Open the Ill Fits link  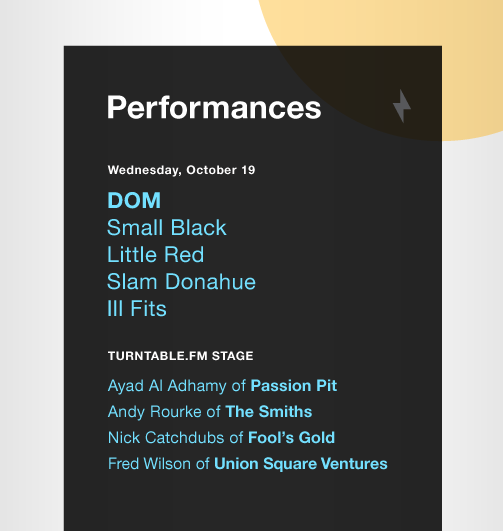point(137,309)
